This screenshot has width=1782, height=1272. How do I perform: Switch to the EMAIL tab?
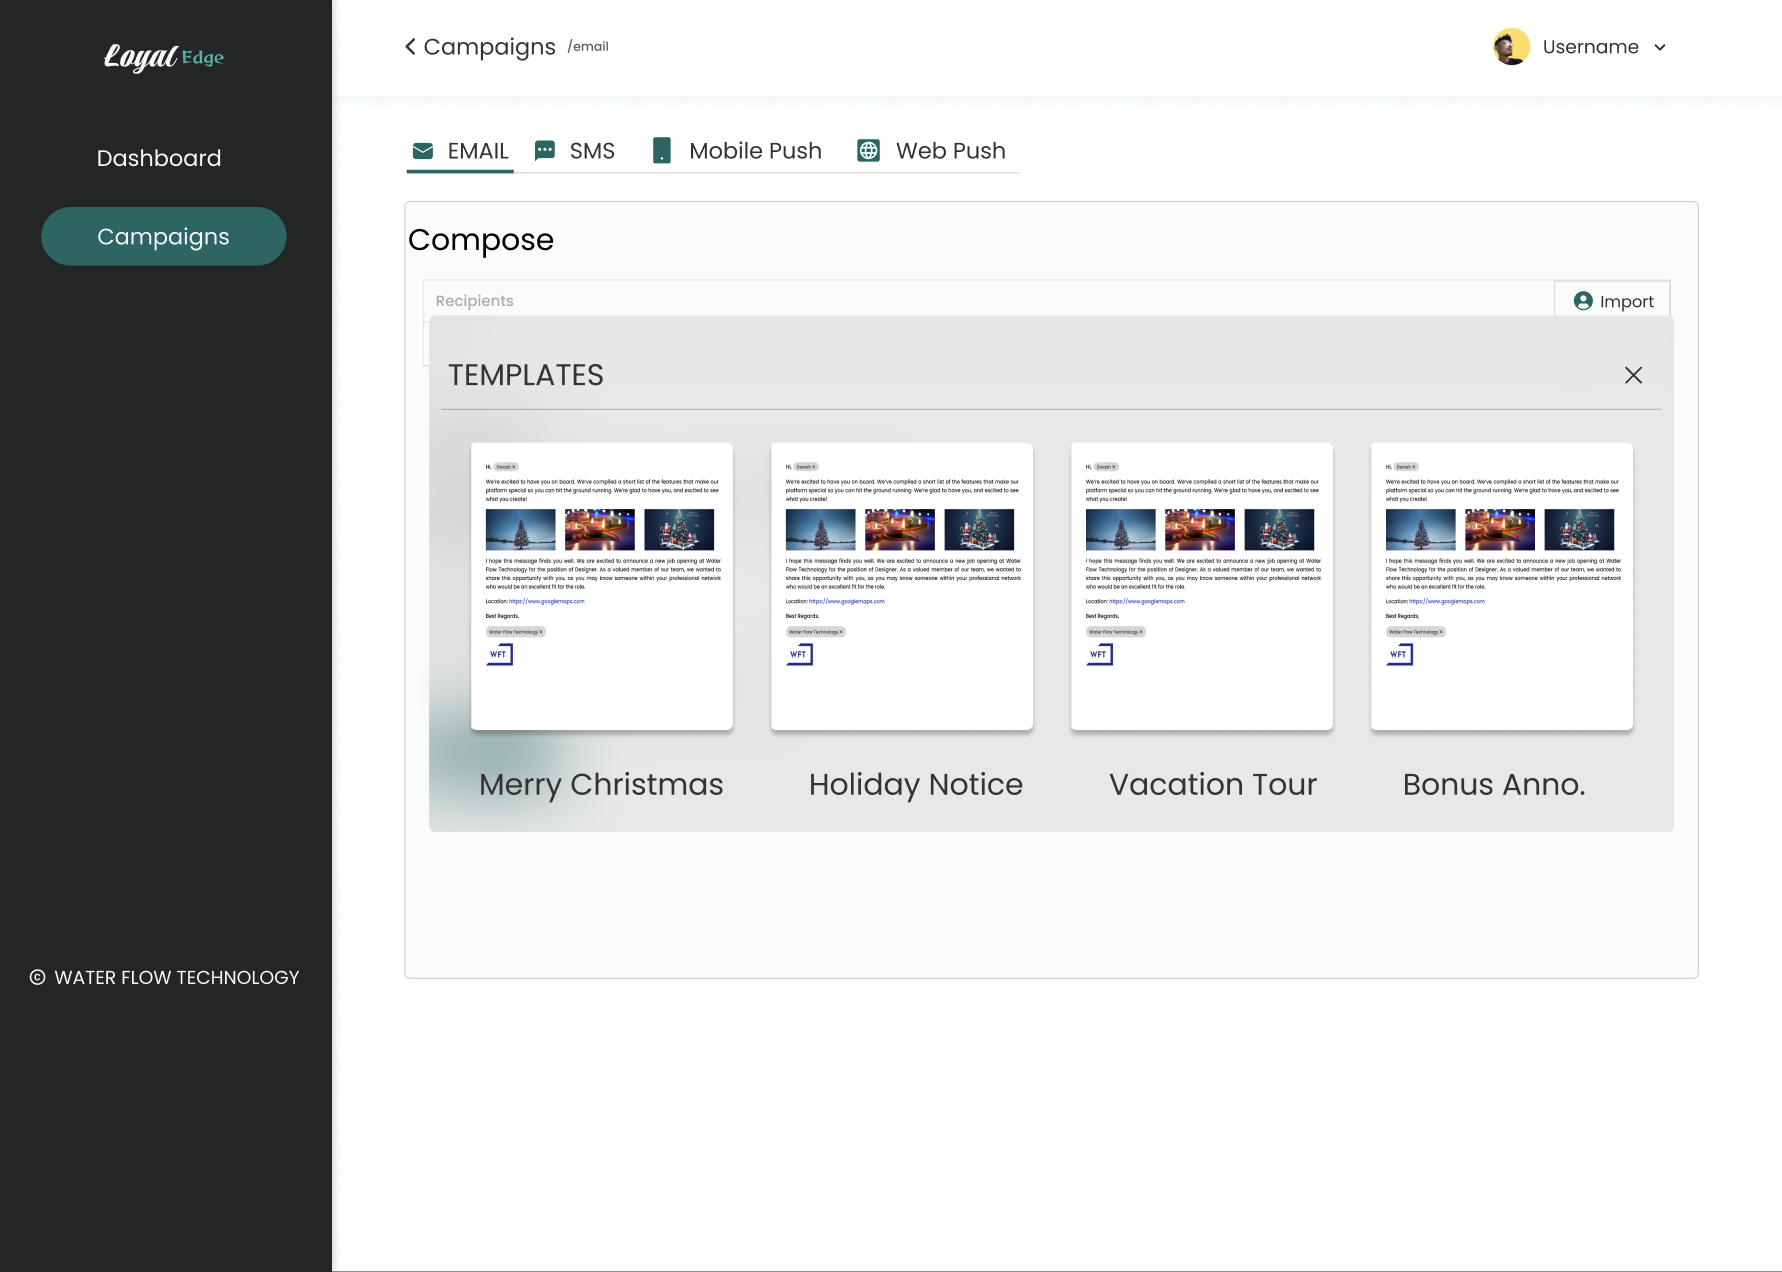point(460,151)
